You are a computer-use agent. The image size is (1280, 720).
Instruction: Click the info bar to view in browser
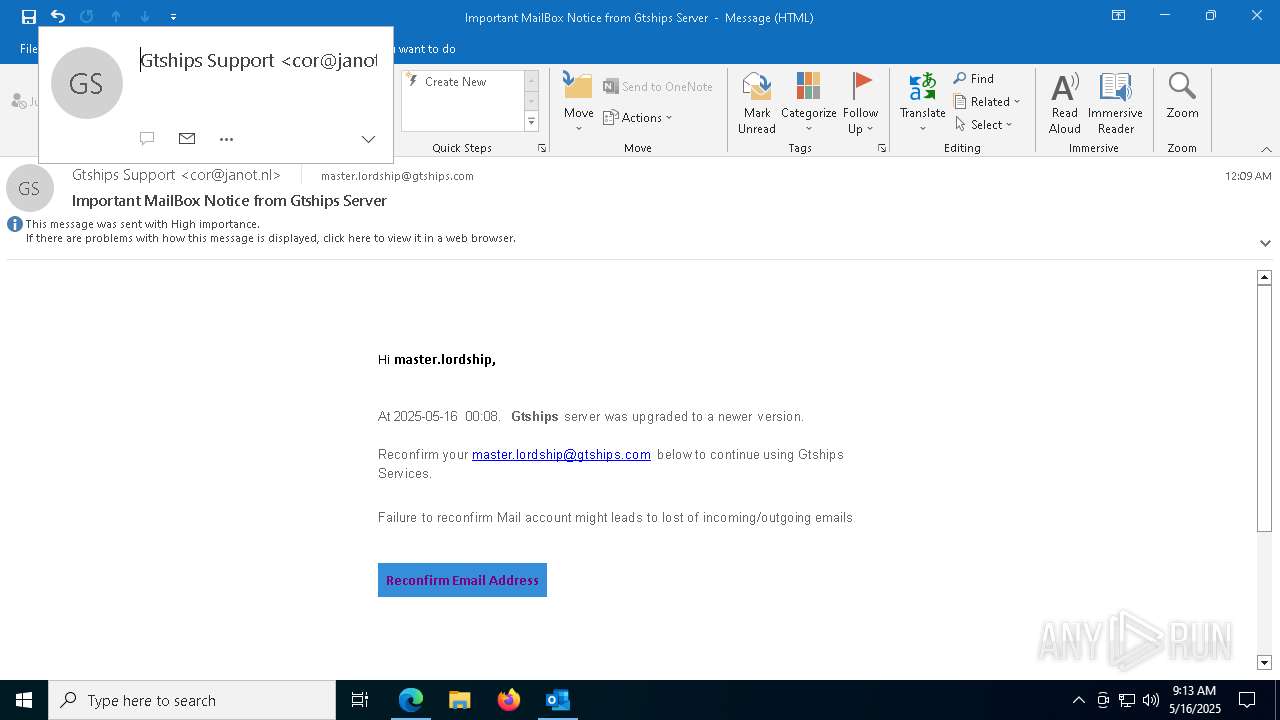tap(270, 238)
